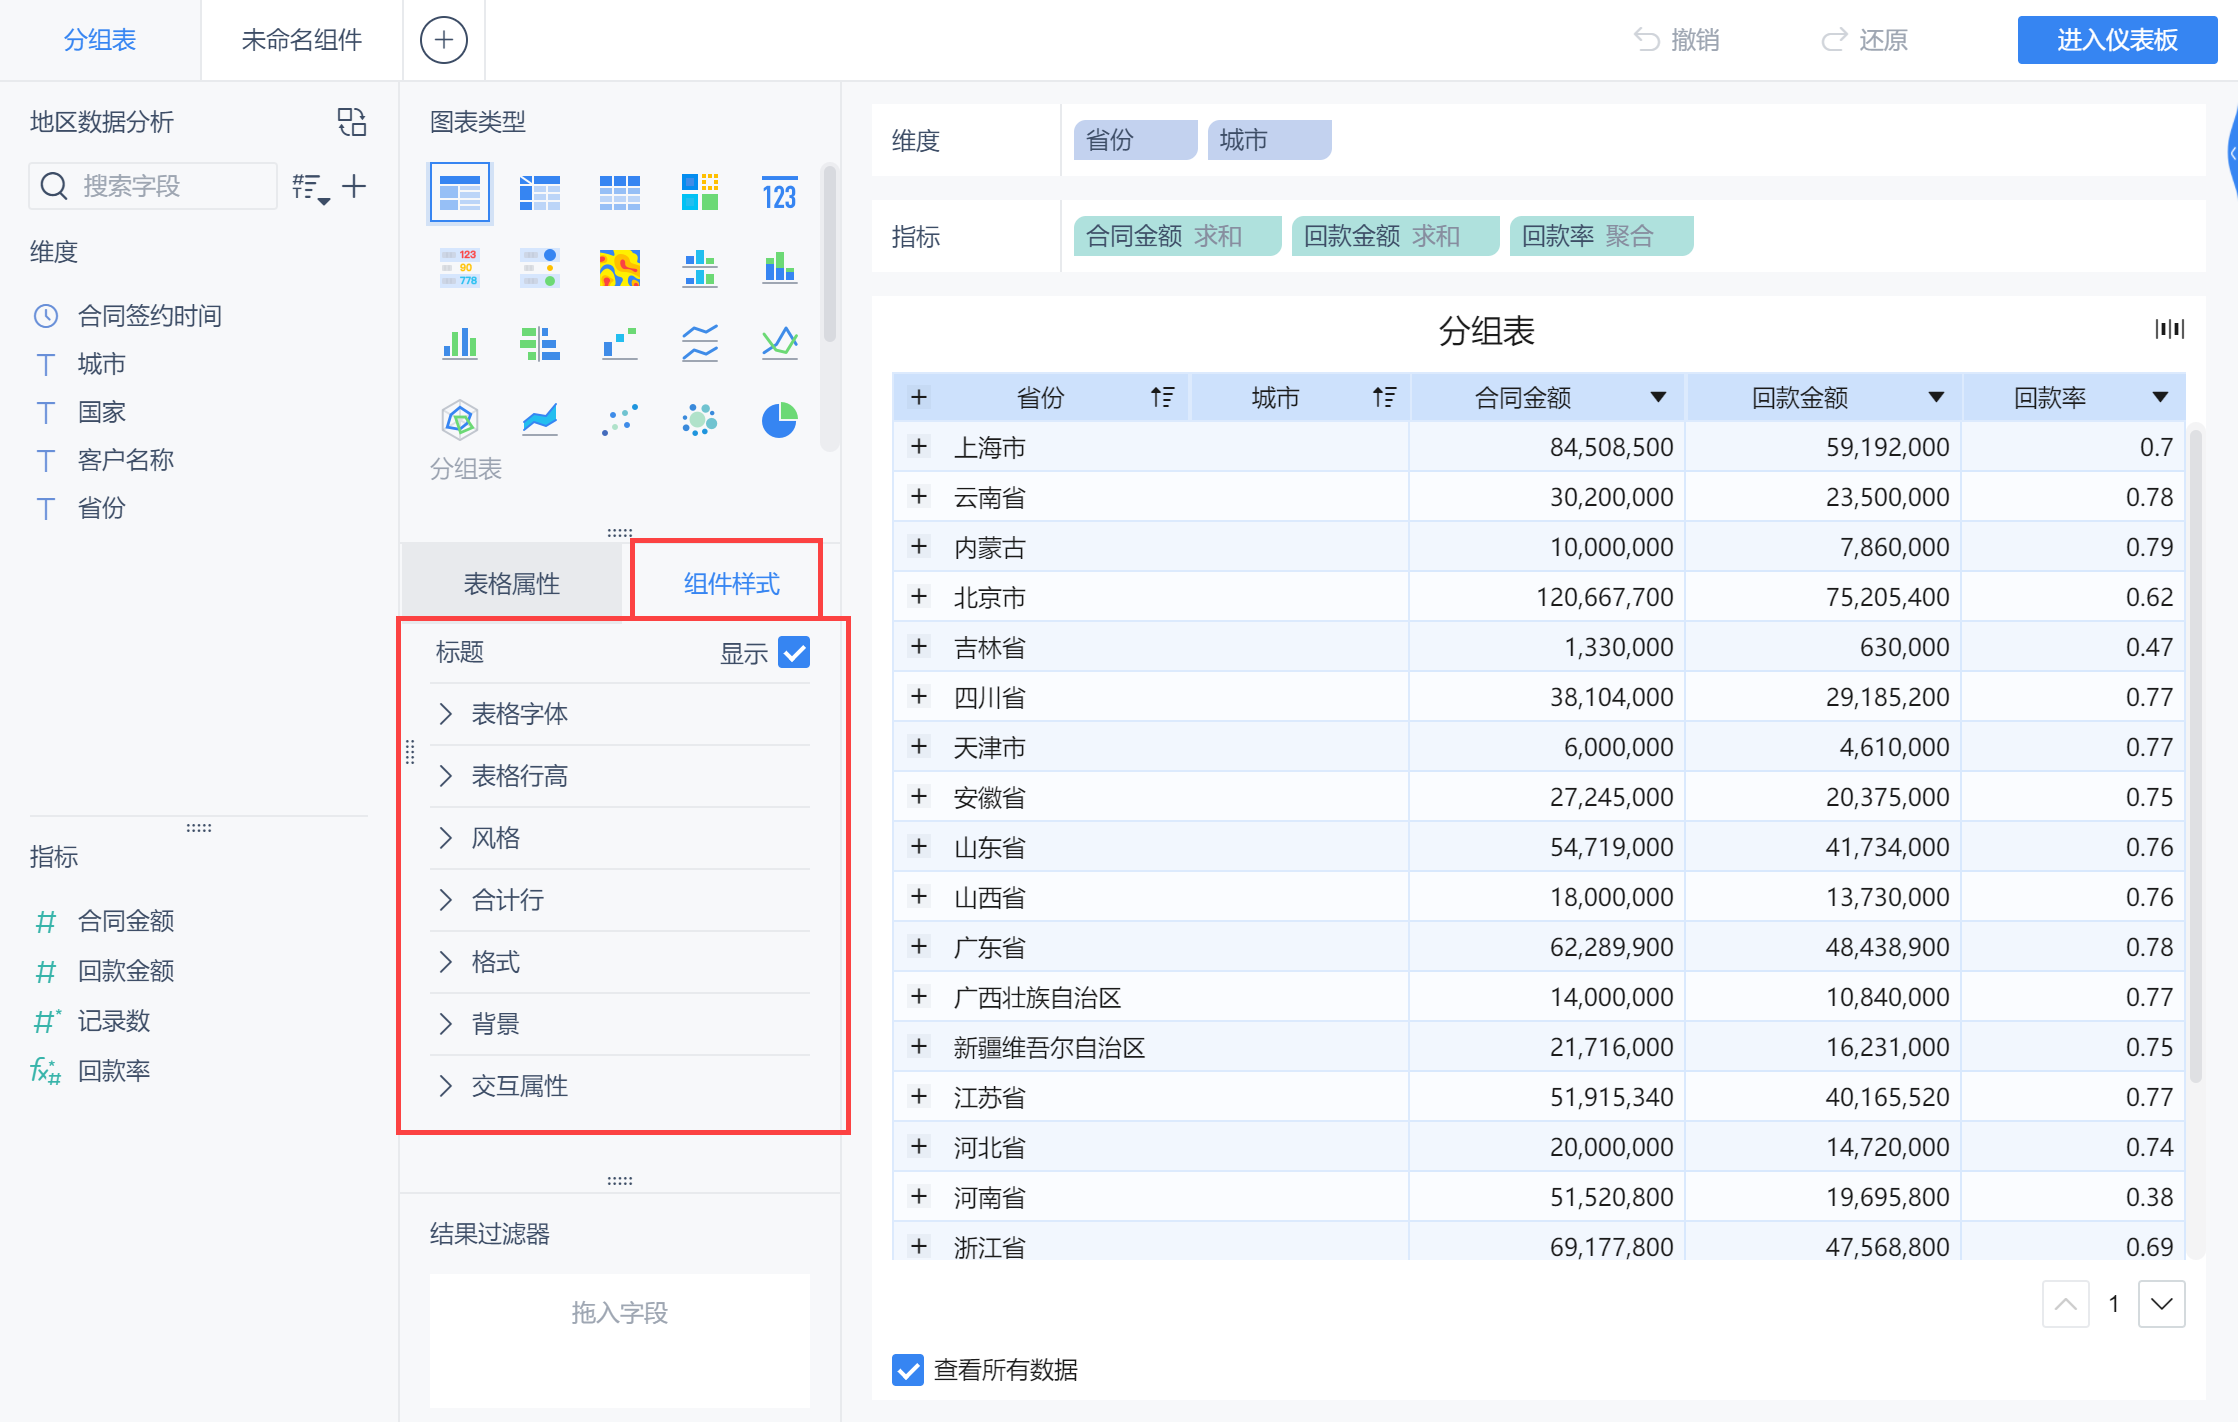Image resolution: width=2238 pixels, height=1422 pixels.
Task: Switch to the 未命名组件 tab
Action: (x=301, y=40)
